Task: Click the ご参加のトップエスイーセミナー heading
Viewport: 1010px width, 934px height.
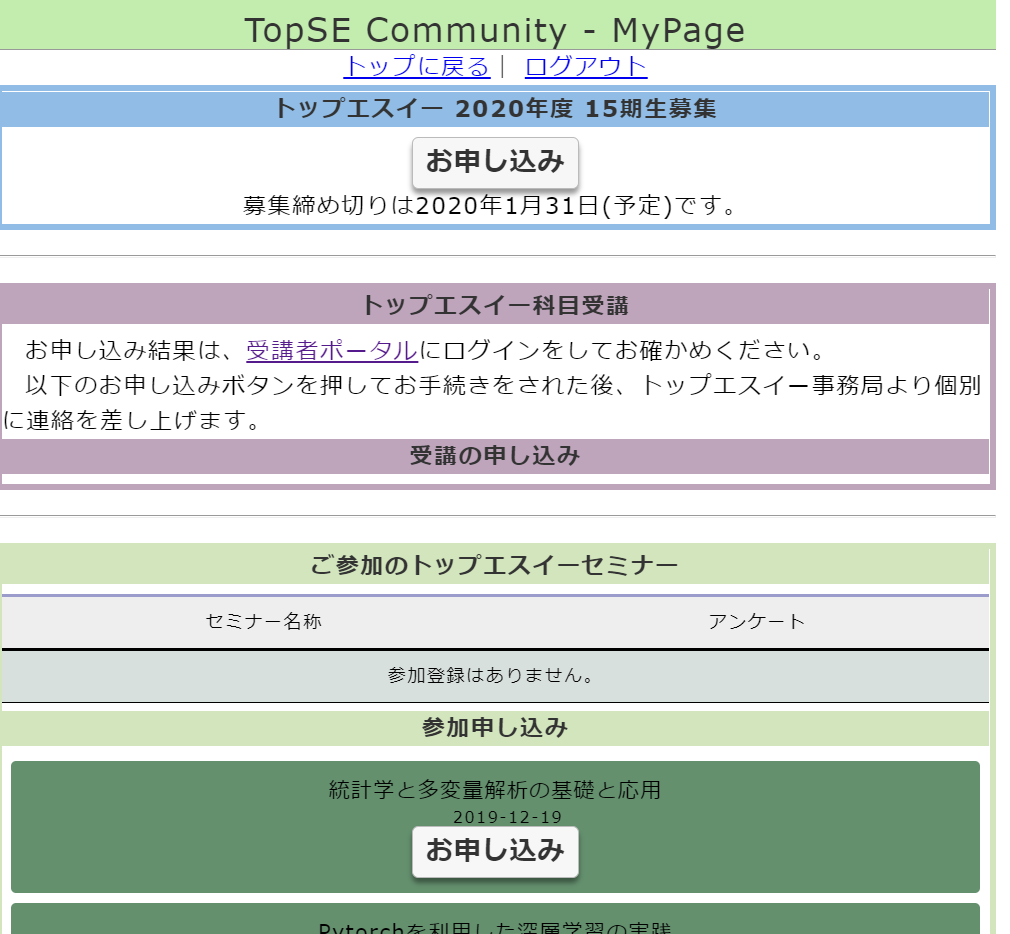Action: pyautogui.click(x=495, y=566)
